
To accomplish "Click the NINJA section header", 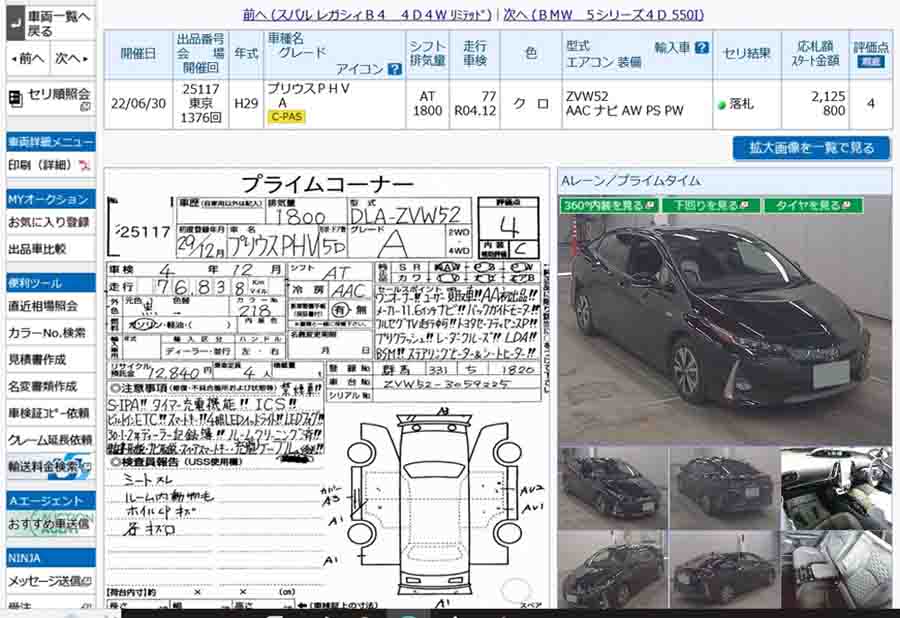I will click(x=51, y=558).
